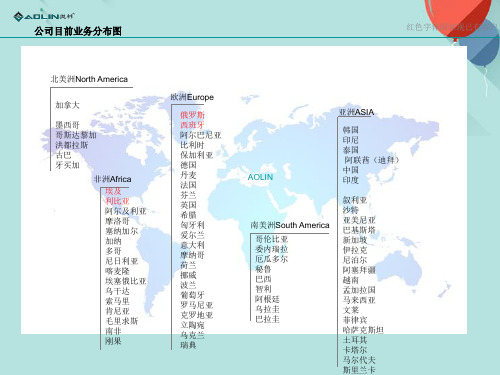Click 墨西哥 in the North America list
The width and height of the screenshot is (500, 375).
(67, 125)
